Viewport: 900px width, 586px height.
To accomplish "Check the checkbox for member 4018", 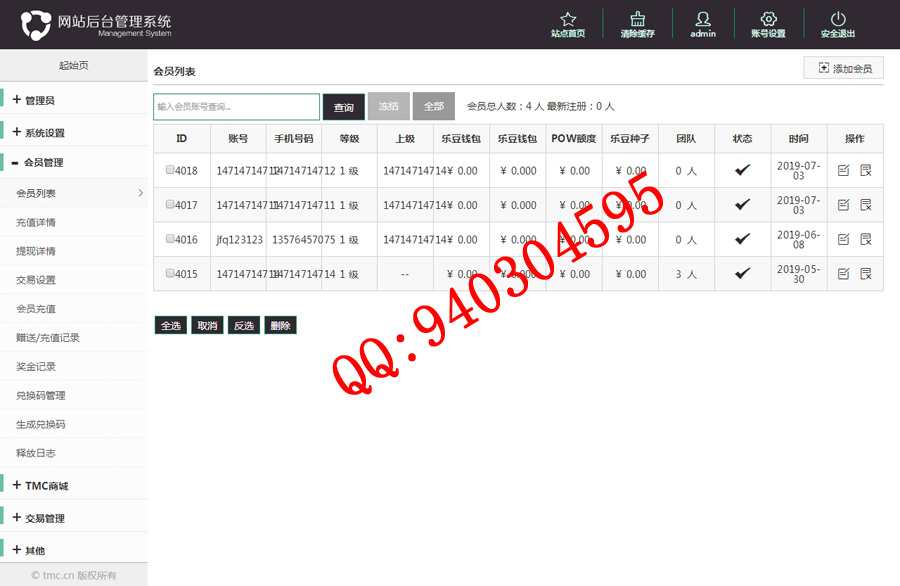I will [x=170, y=170].
